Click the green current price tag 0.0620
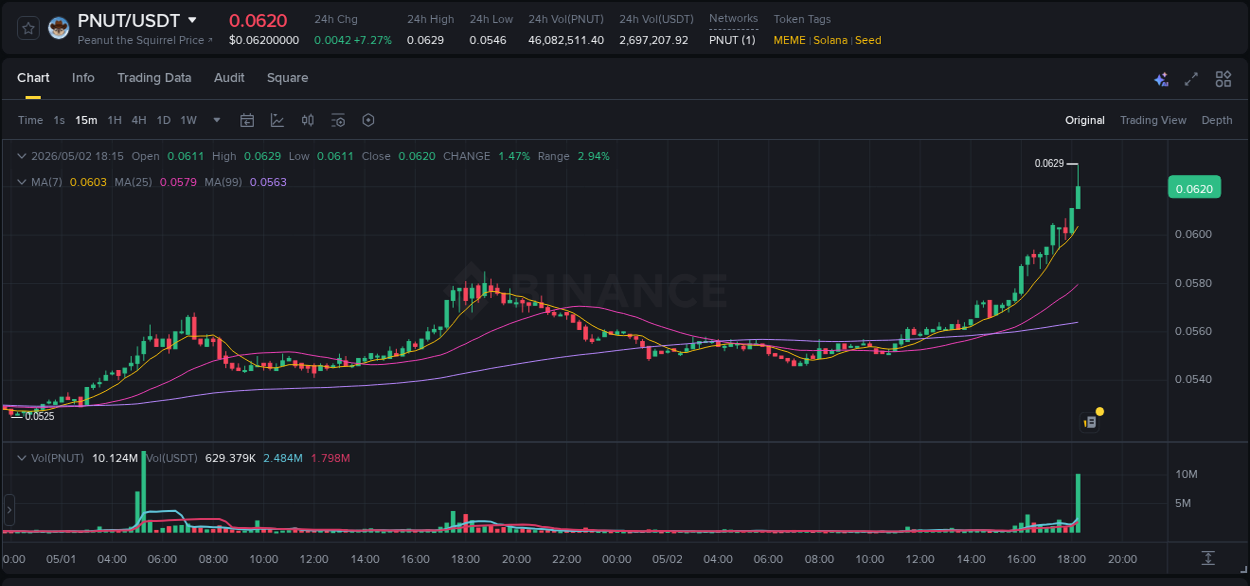 pyautogui.click(x=1193, y=189)
